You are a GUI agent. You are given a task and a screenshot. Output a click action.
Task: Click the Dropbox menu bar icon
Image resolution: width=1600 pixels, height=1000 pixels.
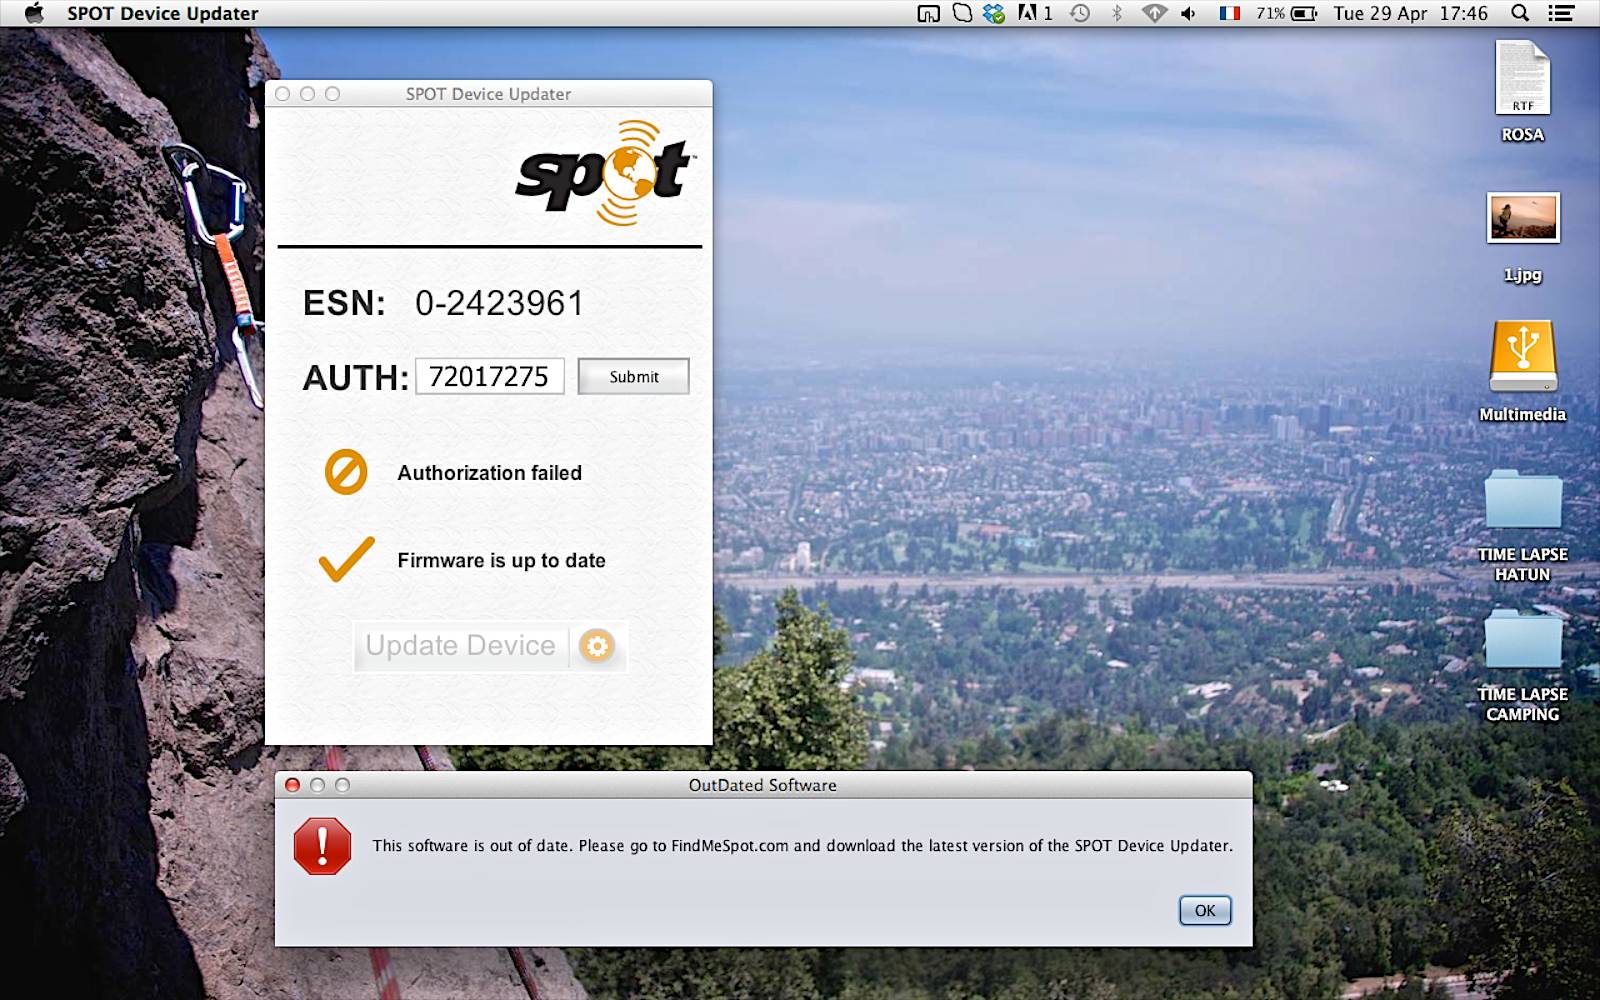point(994,13)
